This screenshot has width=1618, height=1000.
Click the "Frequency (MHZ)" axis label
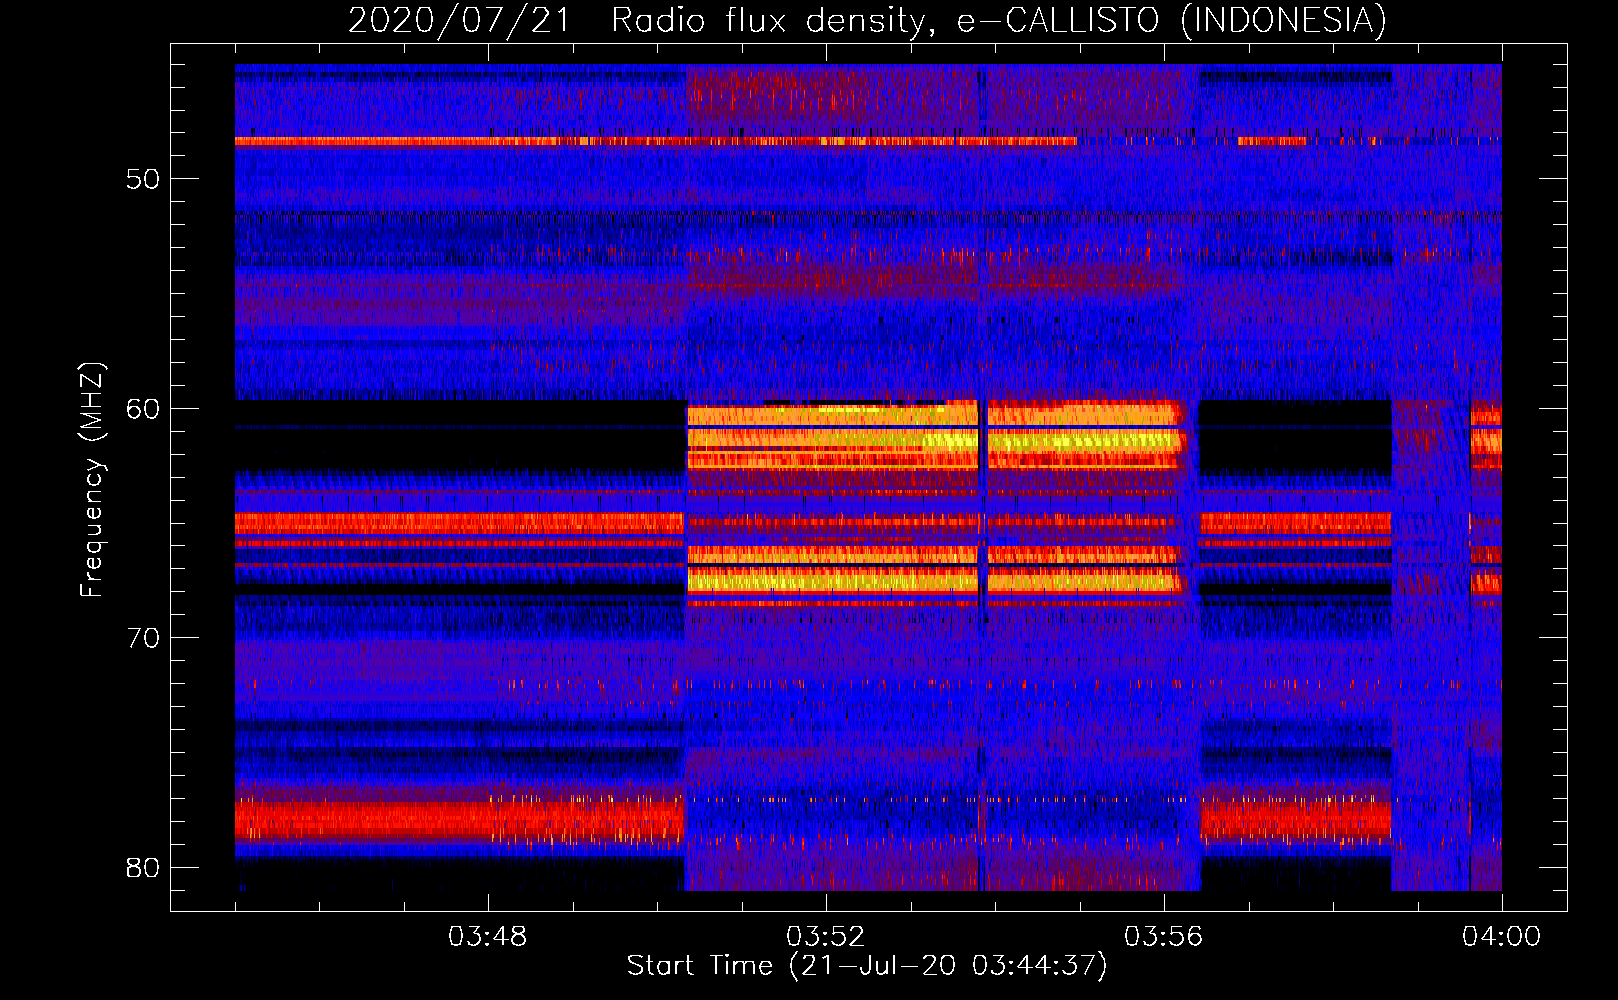92,480
